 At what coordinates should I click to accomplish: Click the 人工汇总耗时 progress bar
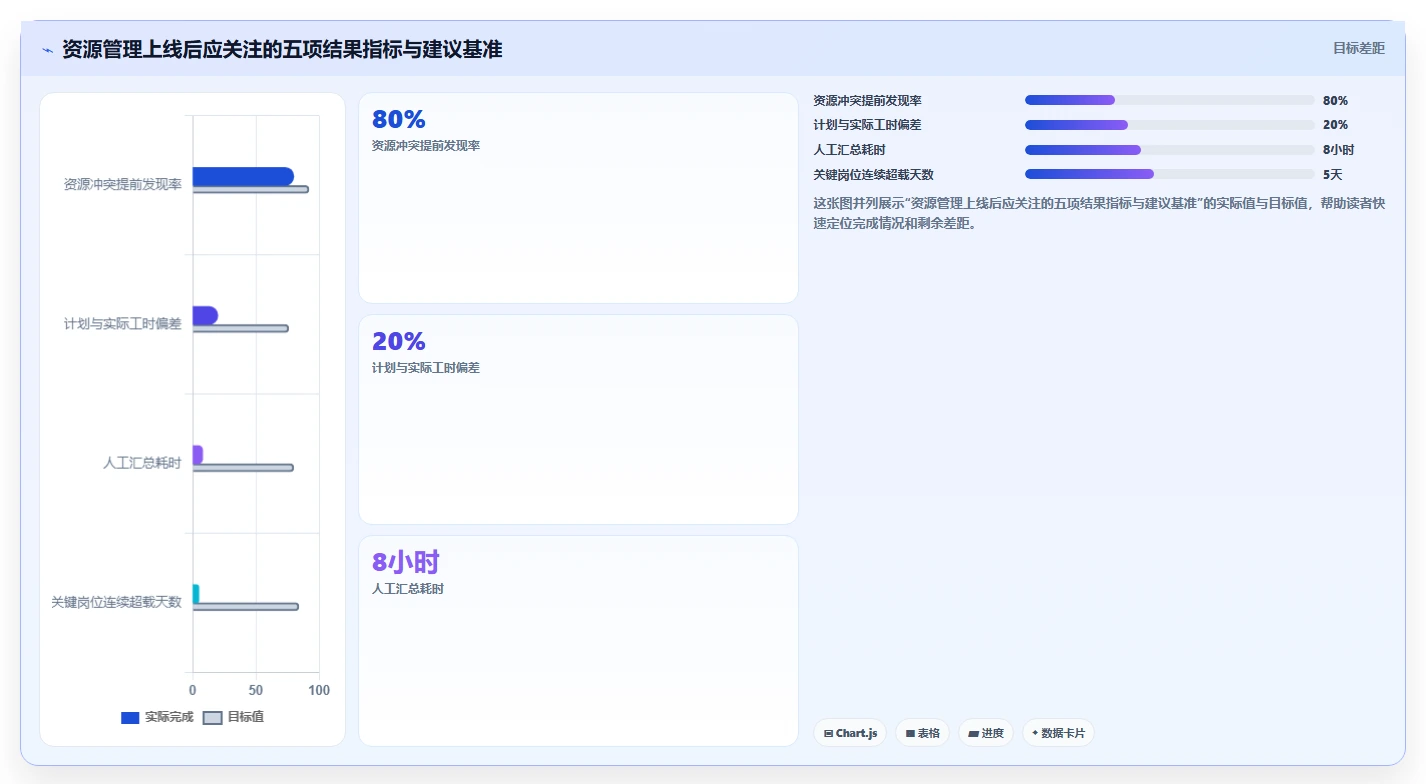click(x=1169, y=150)
